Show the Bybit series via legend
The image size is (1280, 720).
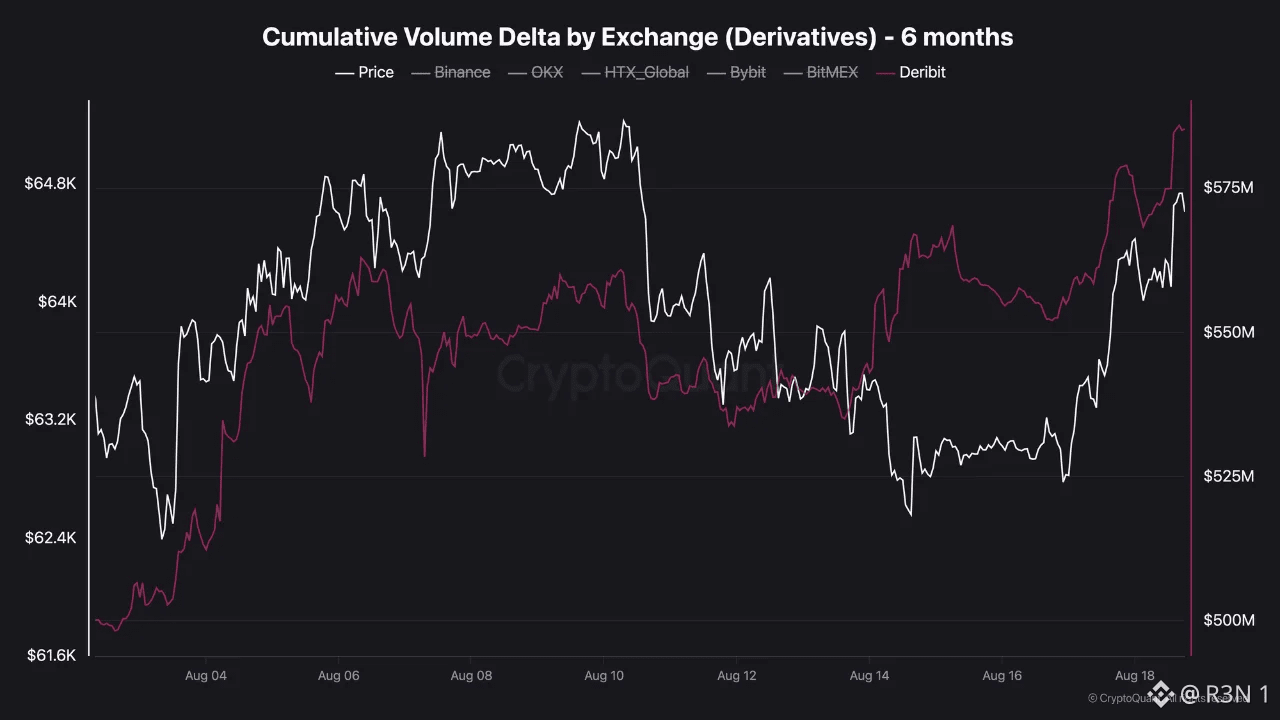coord(735,72)
